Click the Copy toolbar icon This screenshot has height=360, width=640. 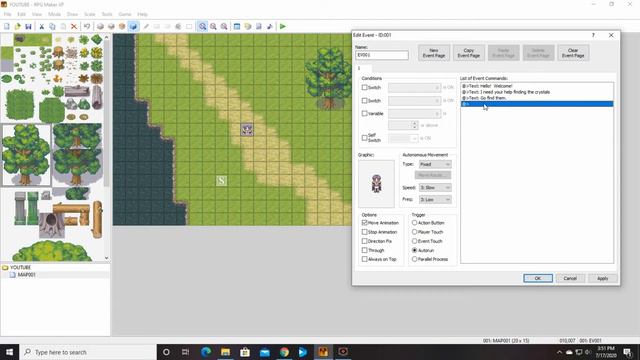tap(52, 27)
